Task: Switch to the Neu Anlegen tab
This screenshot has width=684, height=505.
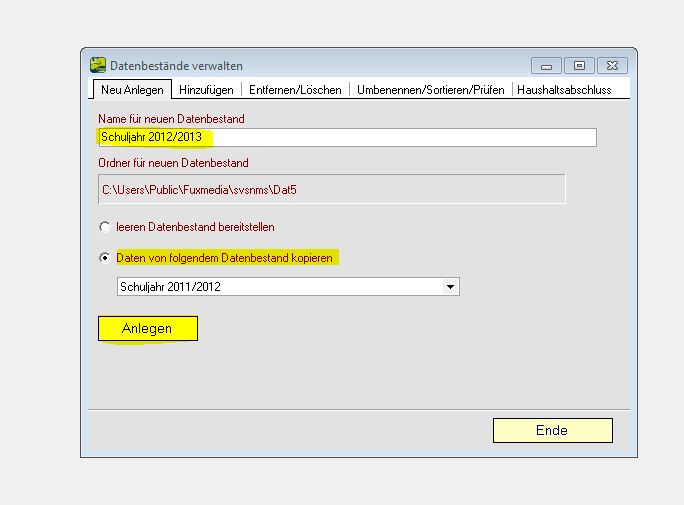Action: coord(132,90)
